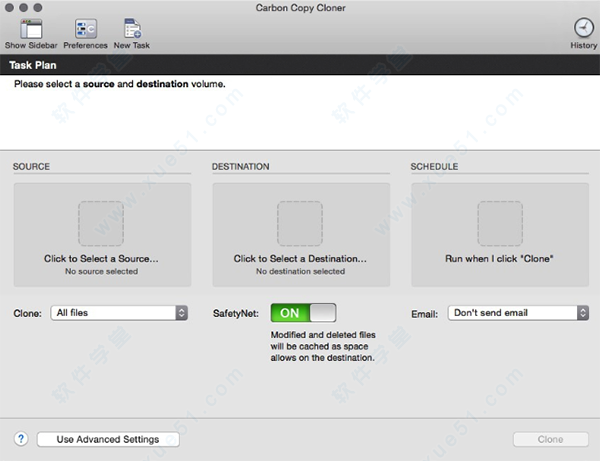
Task: Click the Clone button
Action: [x=551, y=439]
